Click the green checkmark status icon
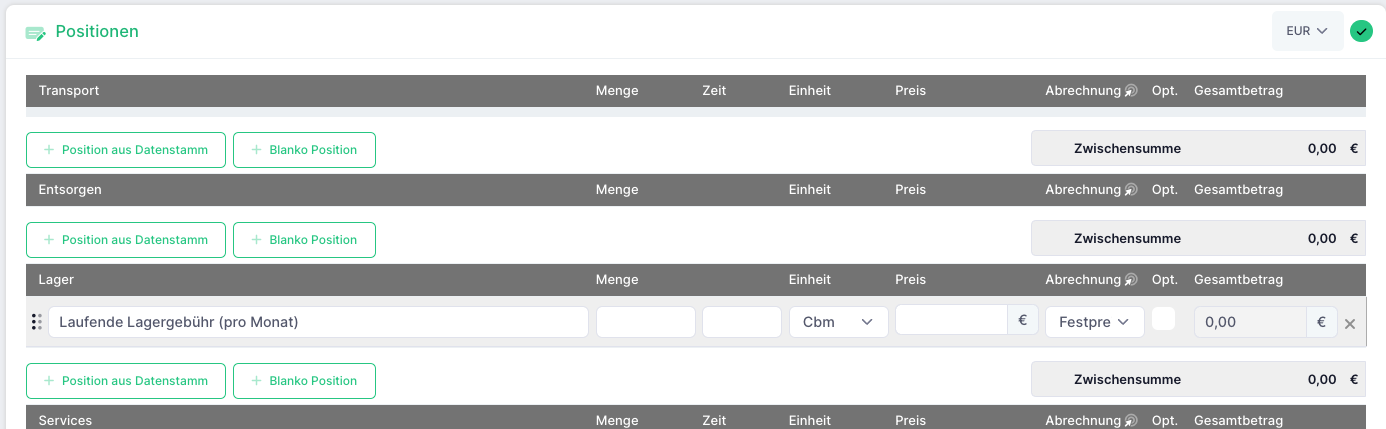1386x429 pixels. [x=1361, y=31]
